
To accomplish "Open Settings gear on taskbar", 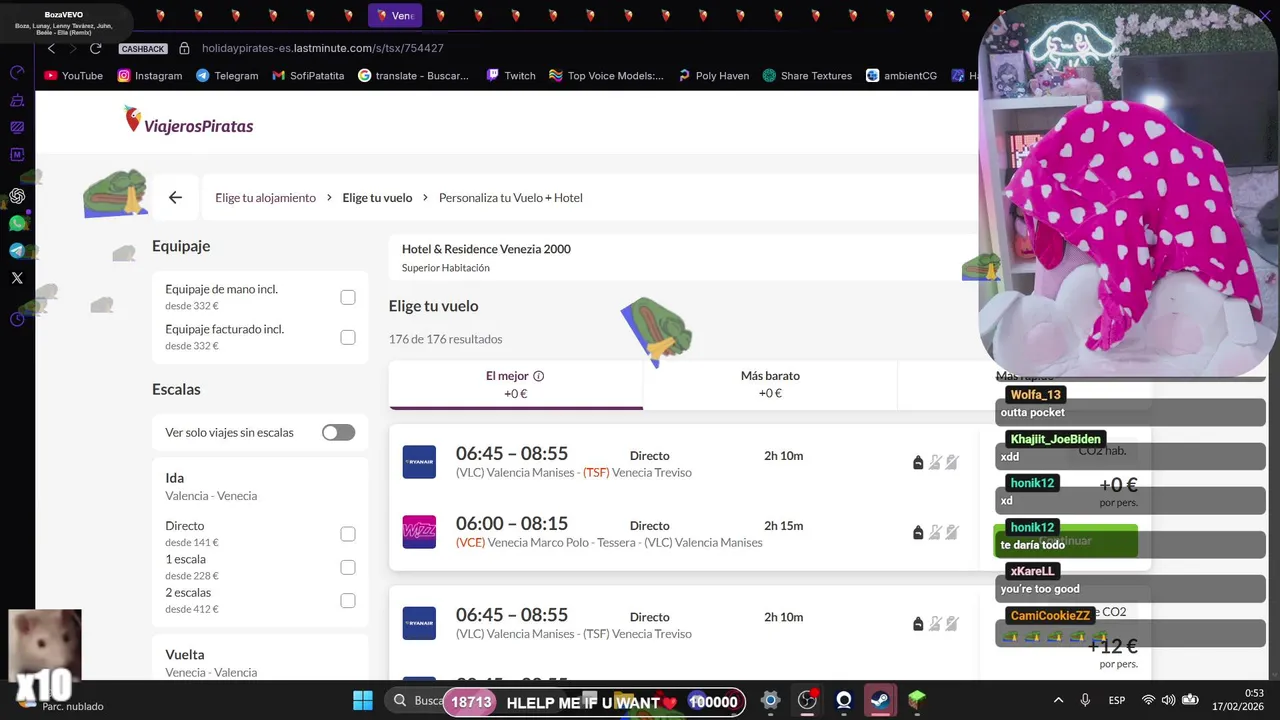I will click(x=770, y=700).
